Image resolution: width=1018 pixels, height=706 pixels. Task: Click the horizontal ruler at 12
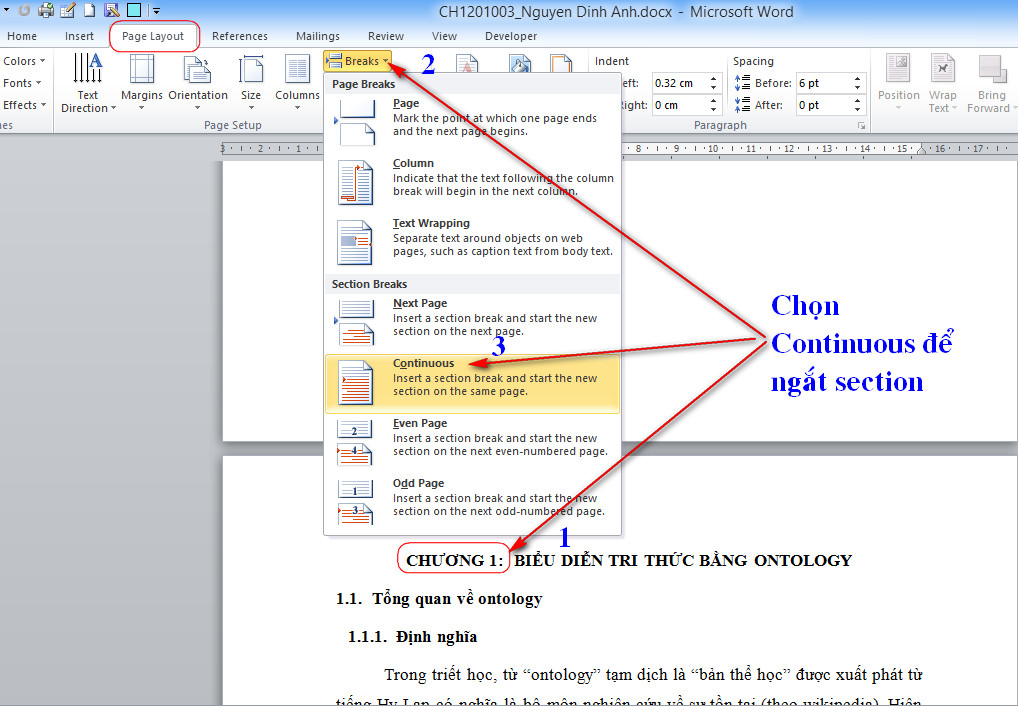pyautogui.click(x=789, y=149)
